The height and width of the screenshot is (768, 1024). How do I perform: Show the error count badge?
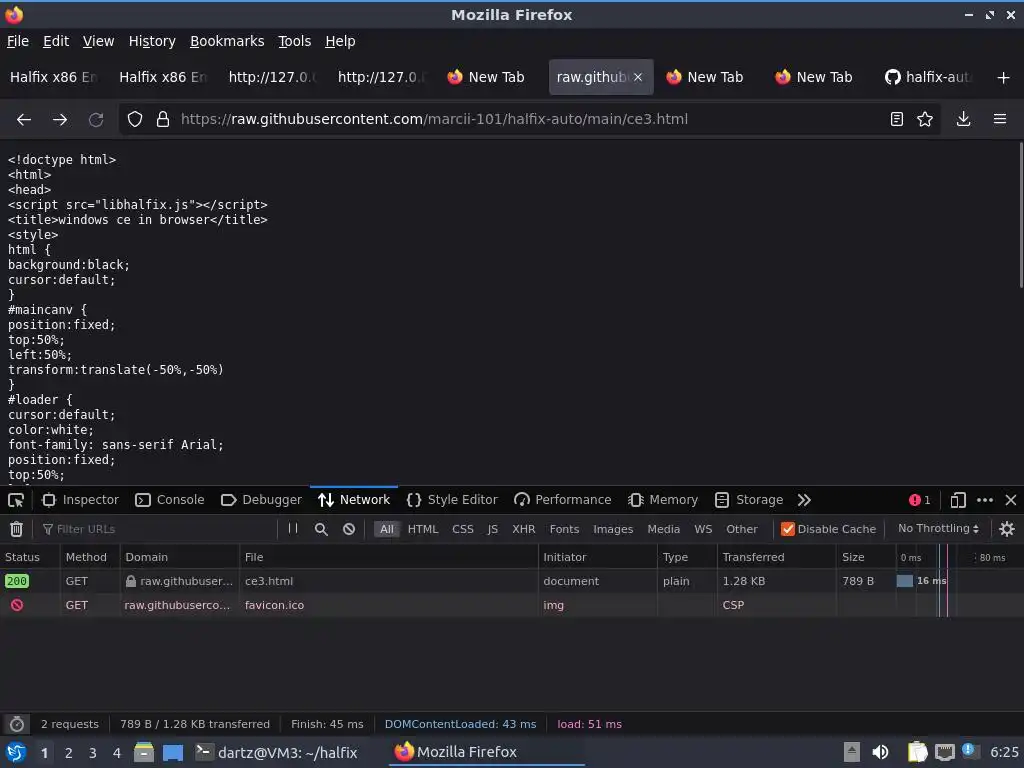point(920,500)
